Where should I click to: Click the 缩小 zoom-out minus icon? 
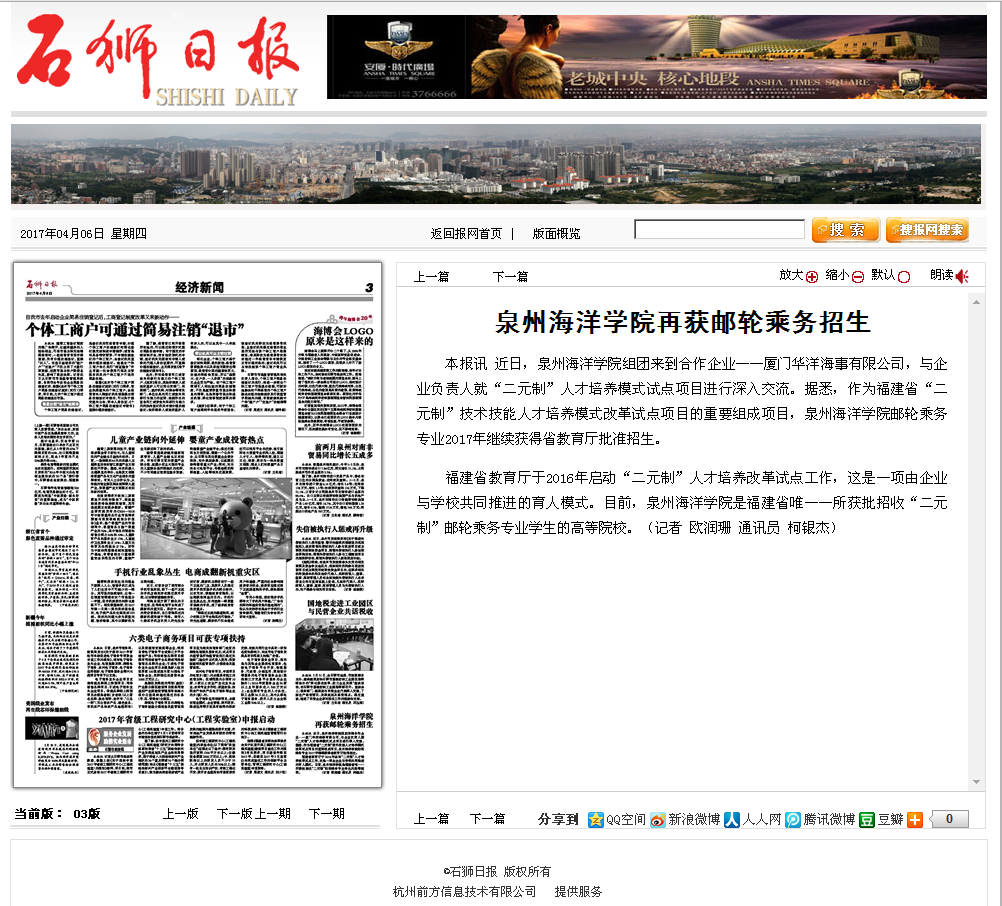pos(858,277)
